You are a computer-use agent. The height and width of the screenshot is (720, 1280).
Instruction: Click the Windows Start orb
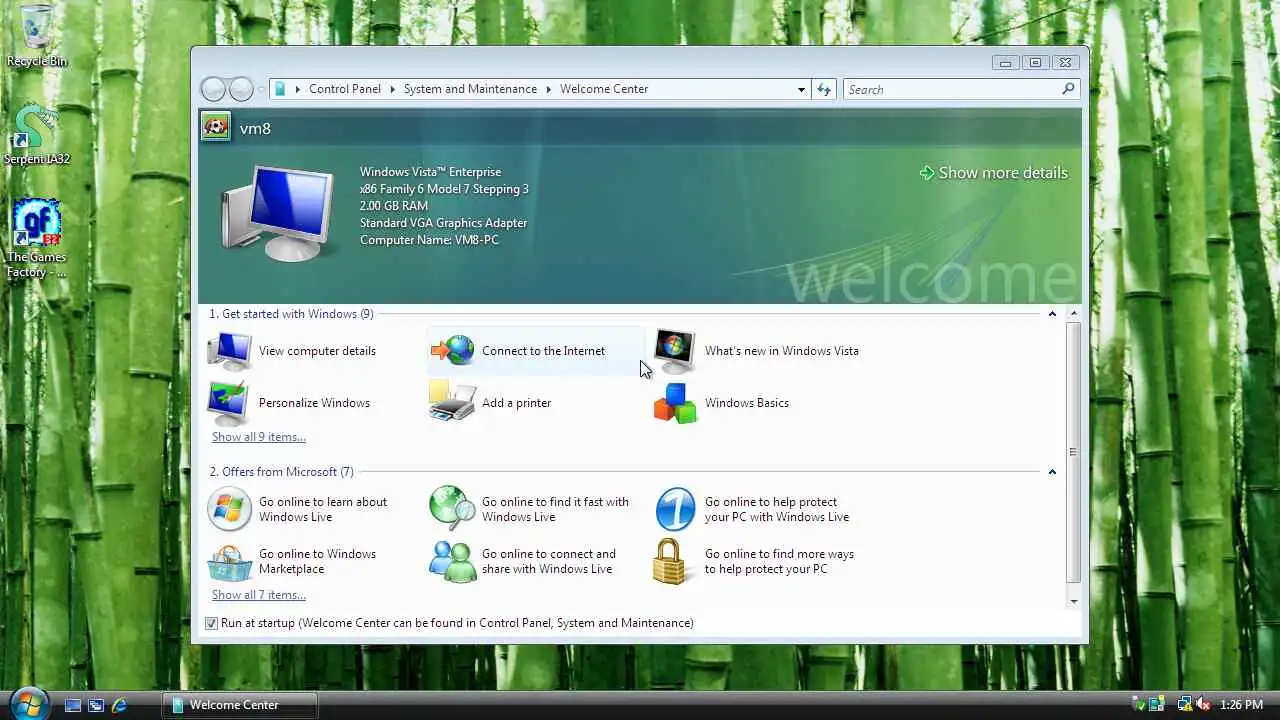(x=28, y=702)
